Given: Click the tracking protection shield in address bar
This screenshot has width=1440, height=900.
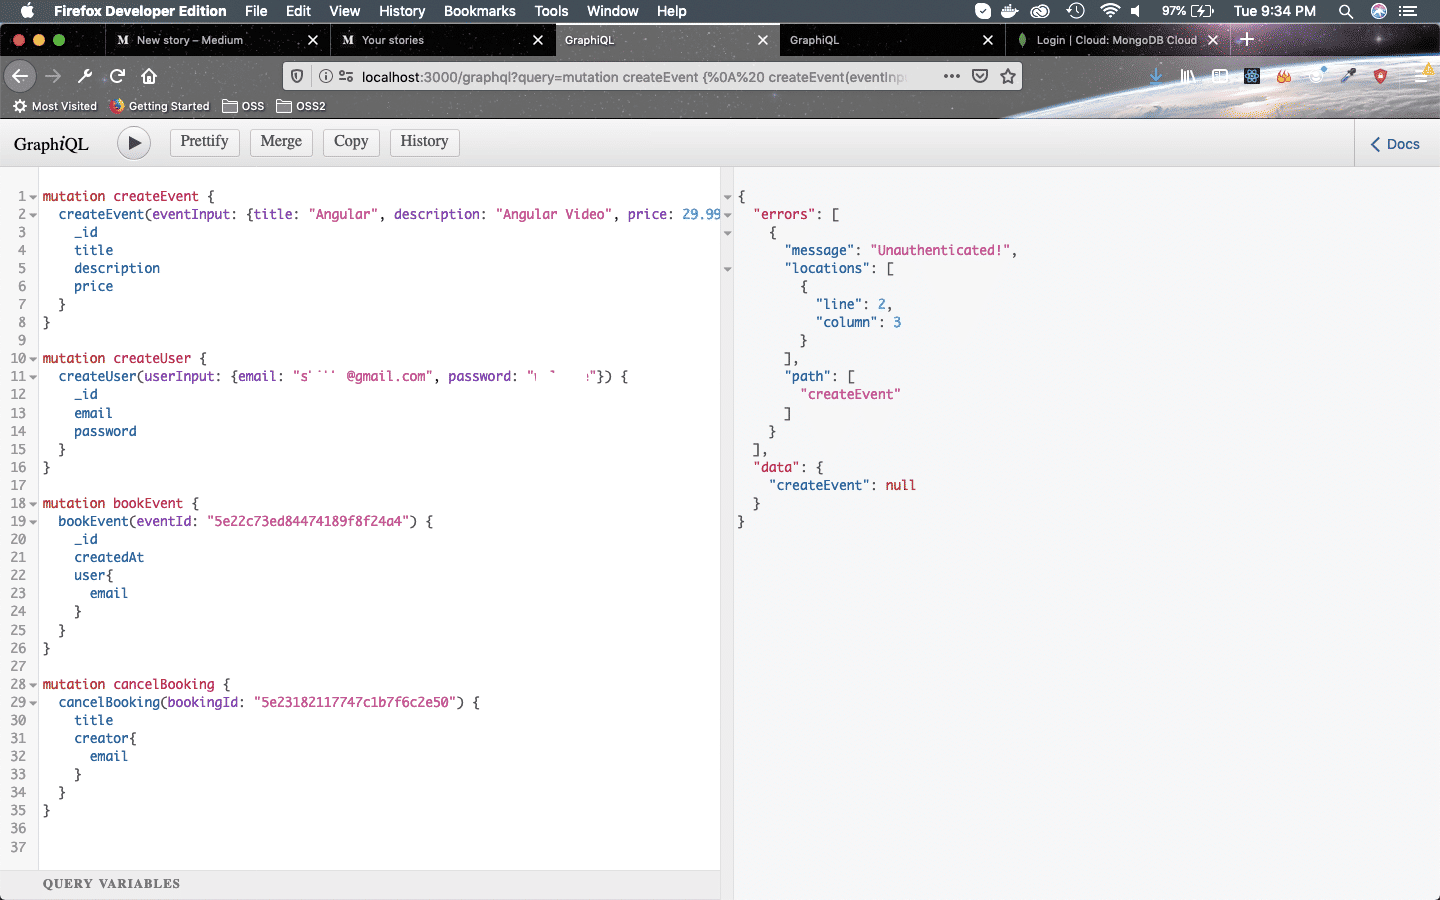Looking at the screenshot, I should (297, 77).
